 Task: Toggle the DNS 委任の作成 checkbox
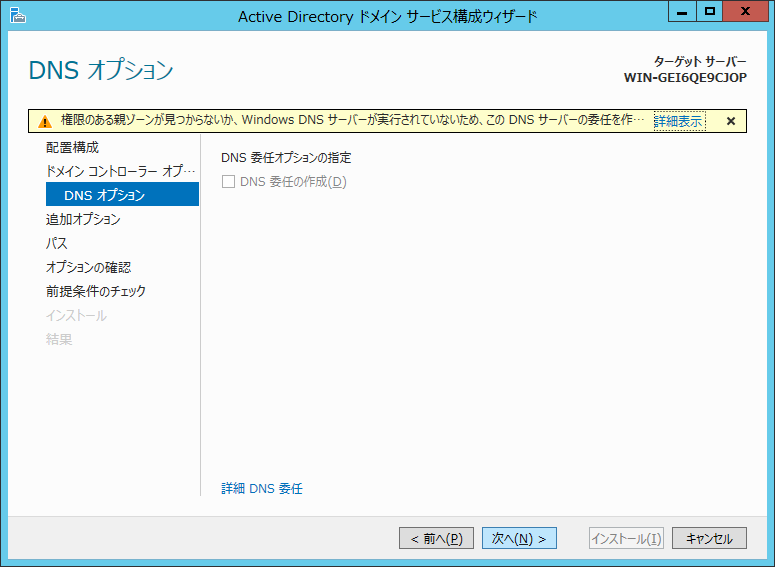point(228,181)
